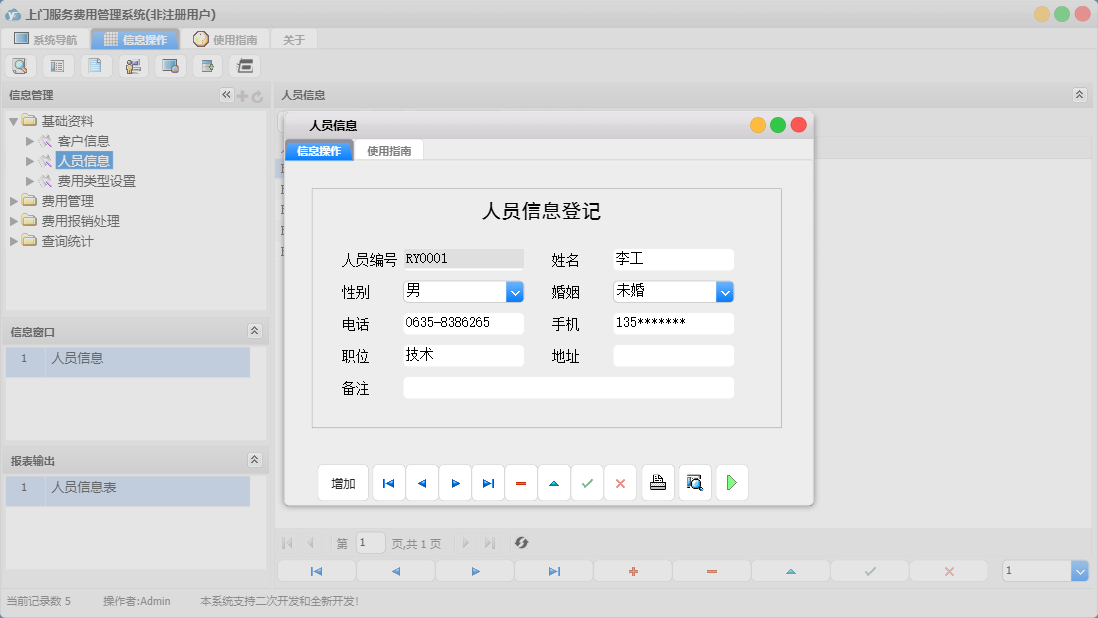Open the 性别 gender dropdown
This screenshot has width=1098, height=618.
coord(514,290)
